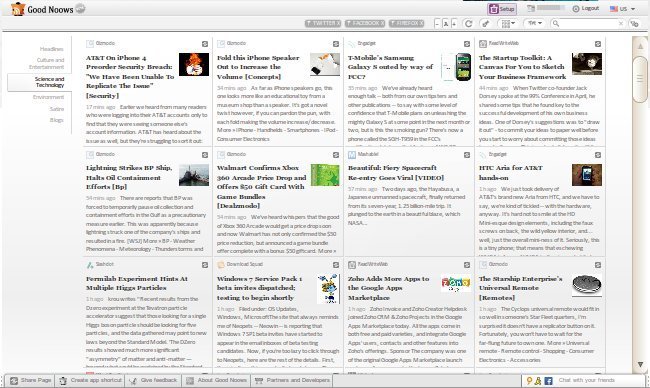Screen dimensions: 650x388
Task: Open T-Mobile's Samsung Galaxy S headline
Action: (390, 67)
